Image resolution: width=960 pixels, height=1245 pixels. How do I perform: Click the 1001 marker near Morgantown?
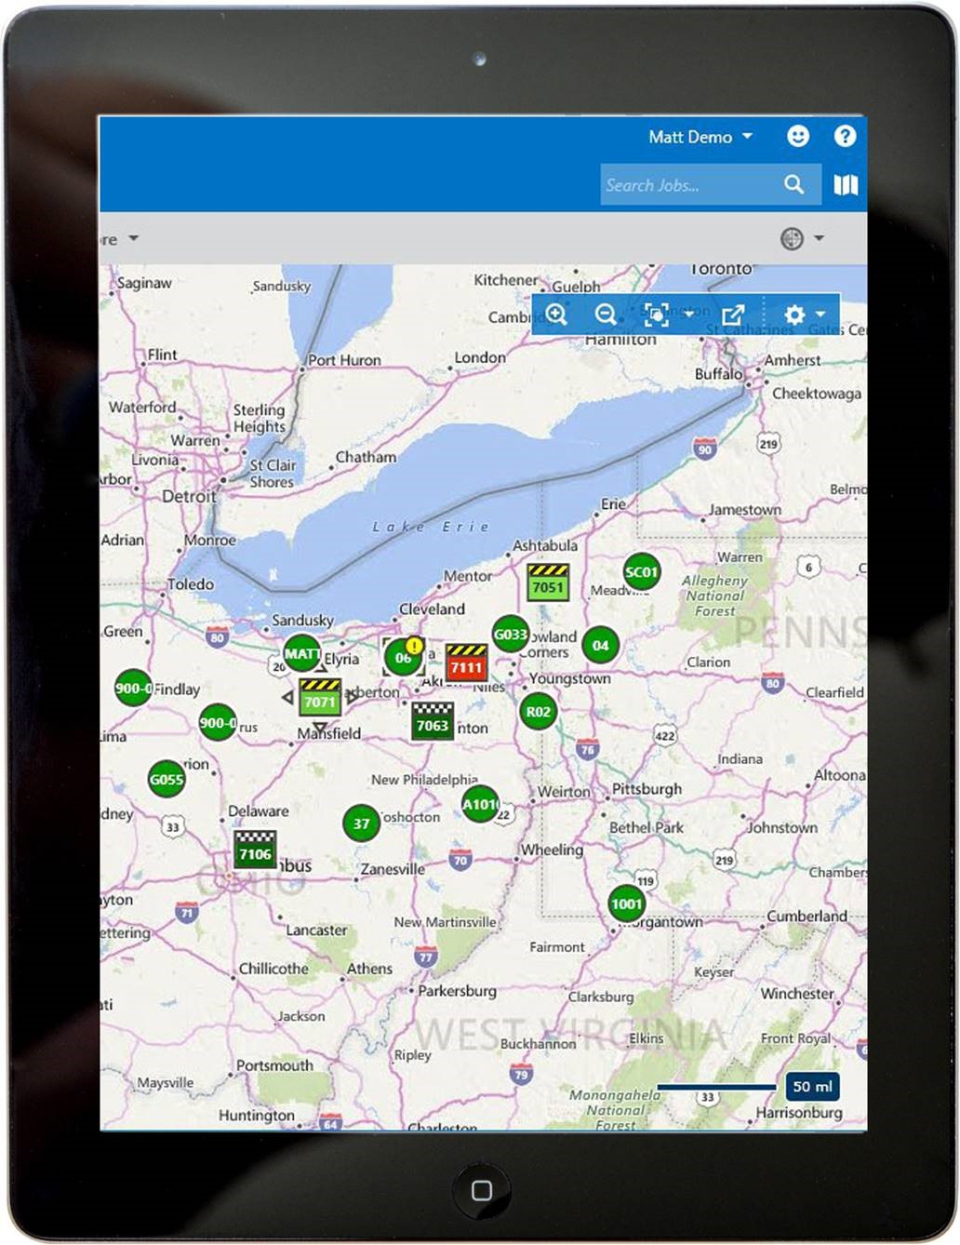[x=626, y=902]
